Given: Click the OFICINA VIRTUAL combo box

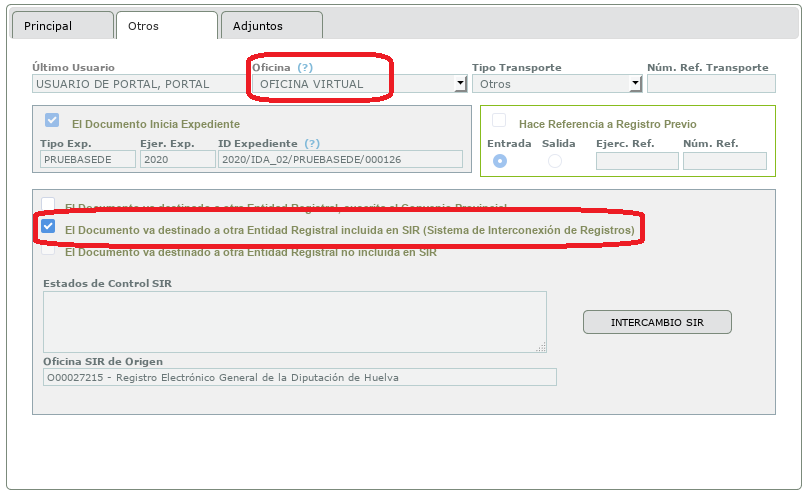Looking at the screenshot, I should [x=359, y=84].
